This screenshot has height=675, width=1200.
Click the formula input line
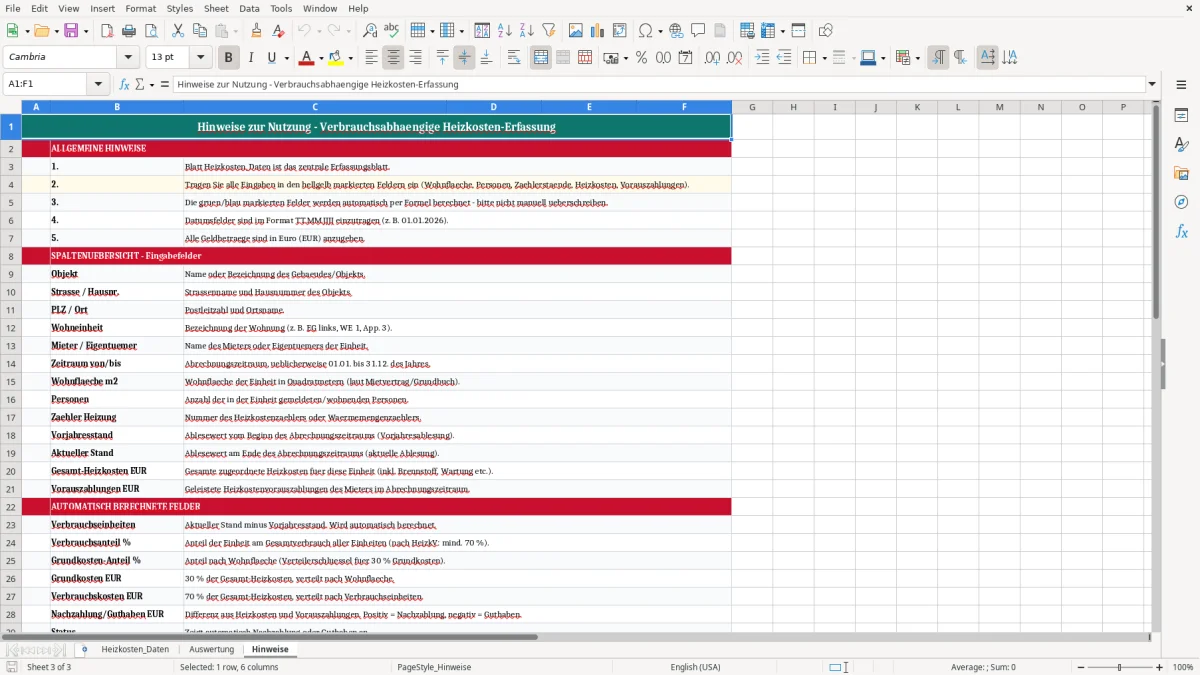tap(659, 84)
